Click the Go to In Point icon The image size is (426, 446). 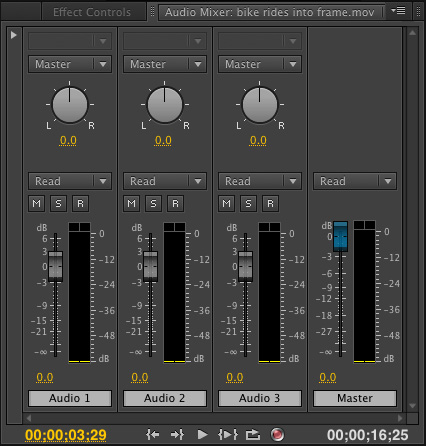pos(152,434)
